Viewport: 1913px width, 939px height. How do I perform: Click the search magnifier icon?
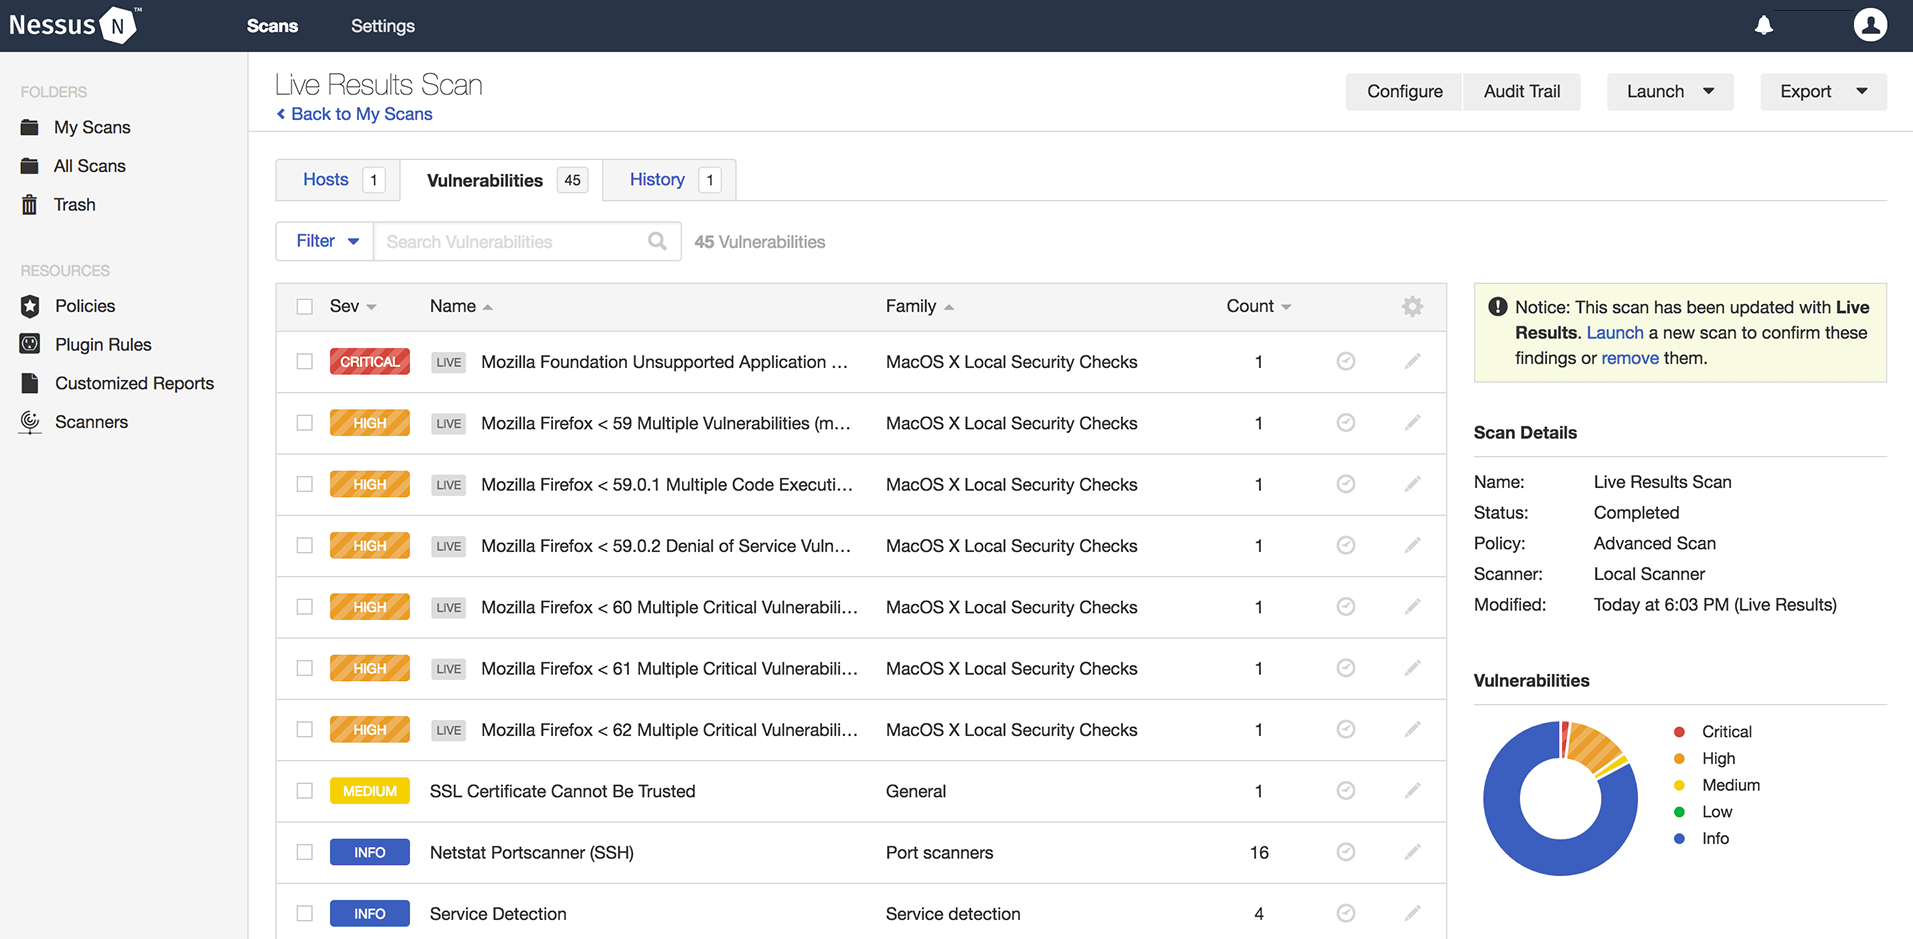coord(657,242)
